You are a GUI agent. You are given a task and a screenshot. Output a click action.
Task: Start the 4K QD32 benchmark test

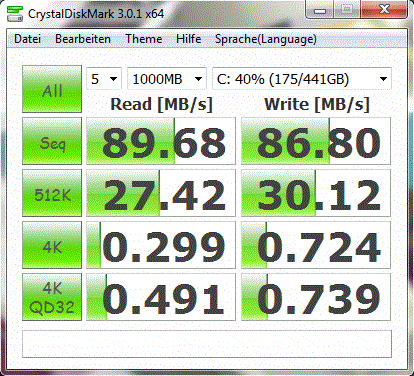coord(52,297)
